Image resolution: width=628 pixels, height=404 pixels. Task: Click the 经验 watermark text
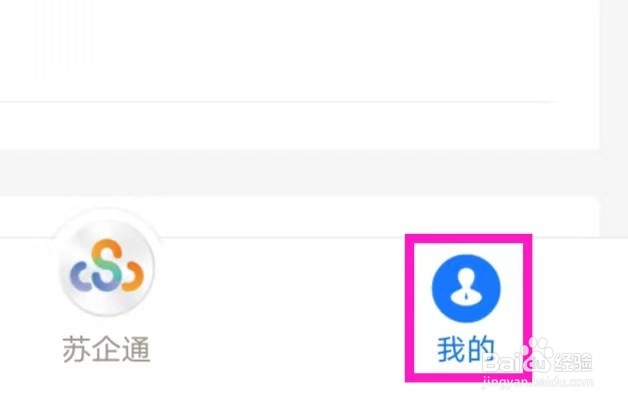pyautogui.click(x=574, y=361)
